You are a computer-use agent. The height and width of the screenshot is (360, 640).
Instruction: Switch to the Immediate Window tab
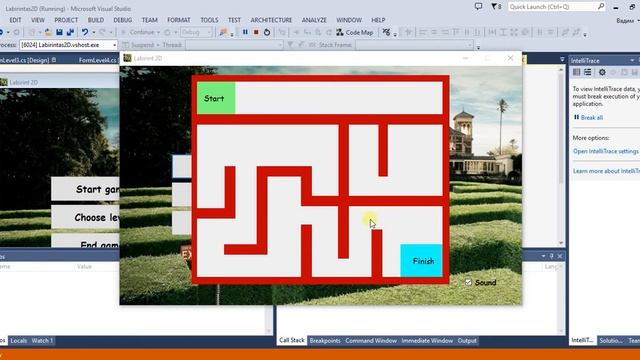(x=427, y=340)
